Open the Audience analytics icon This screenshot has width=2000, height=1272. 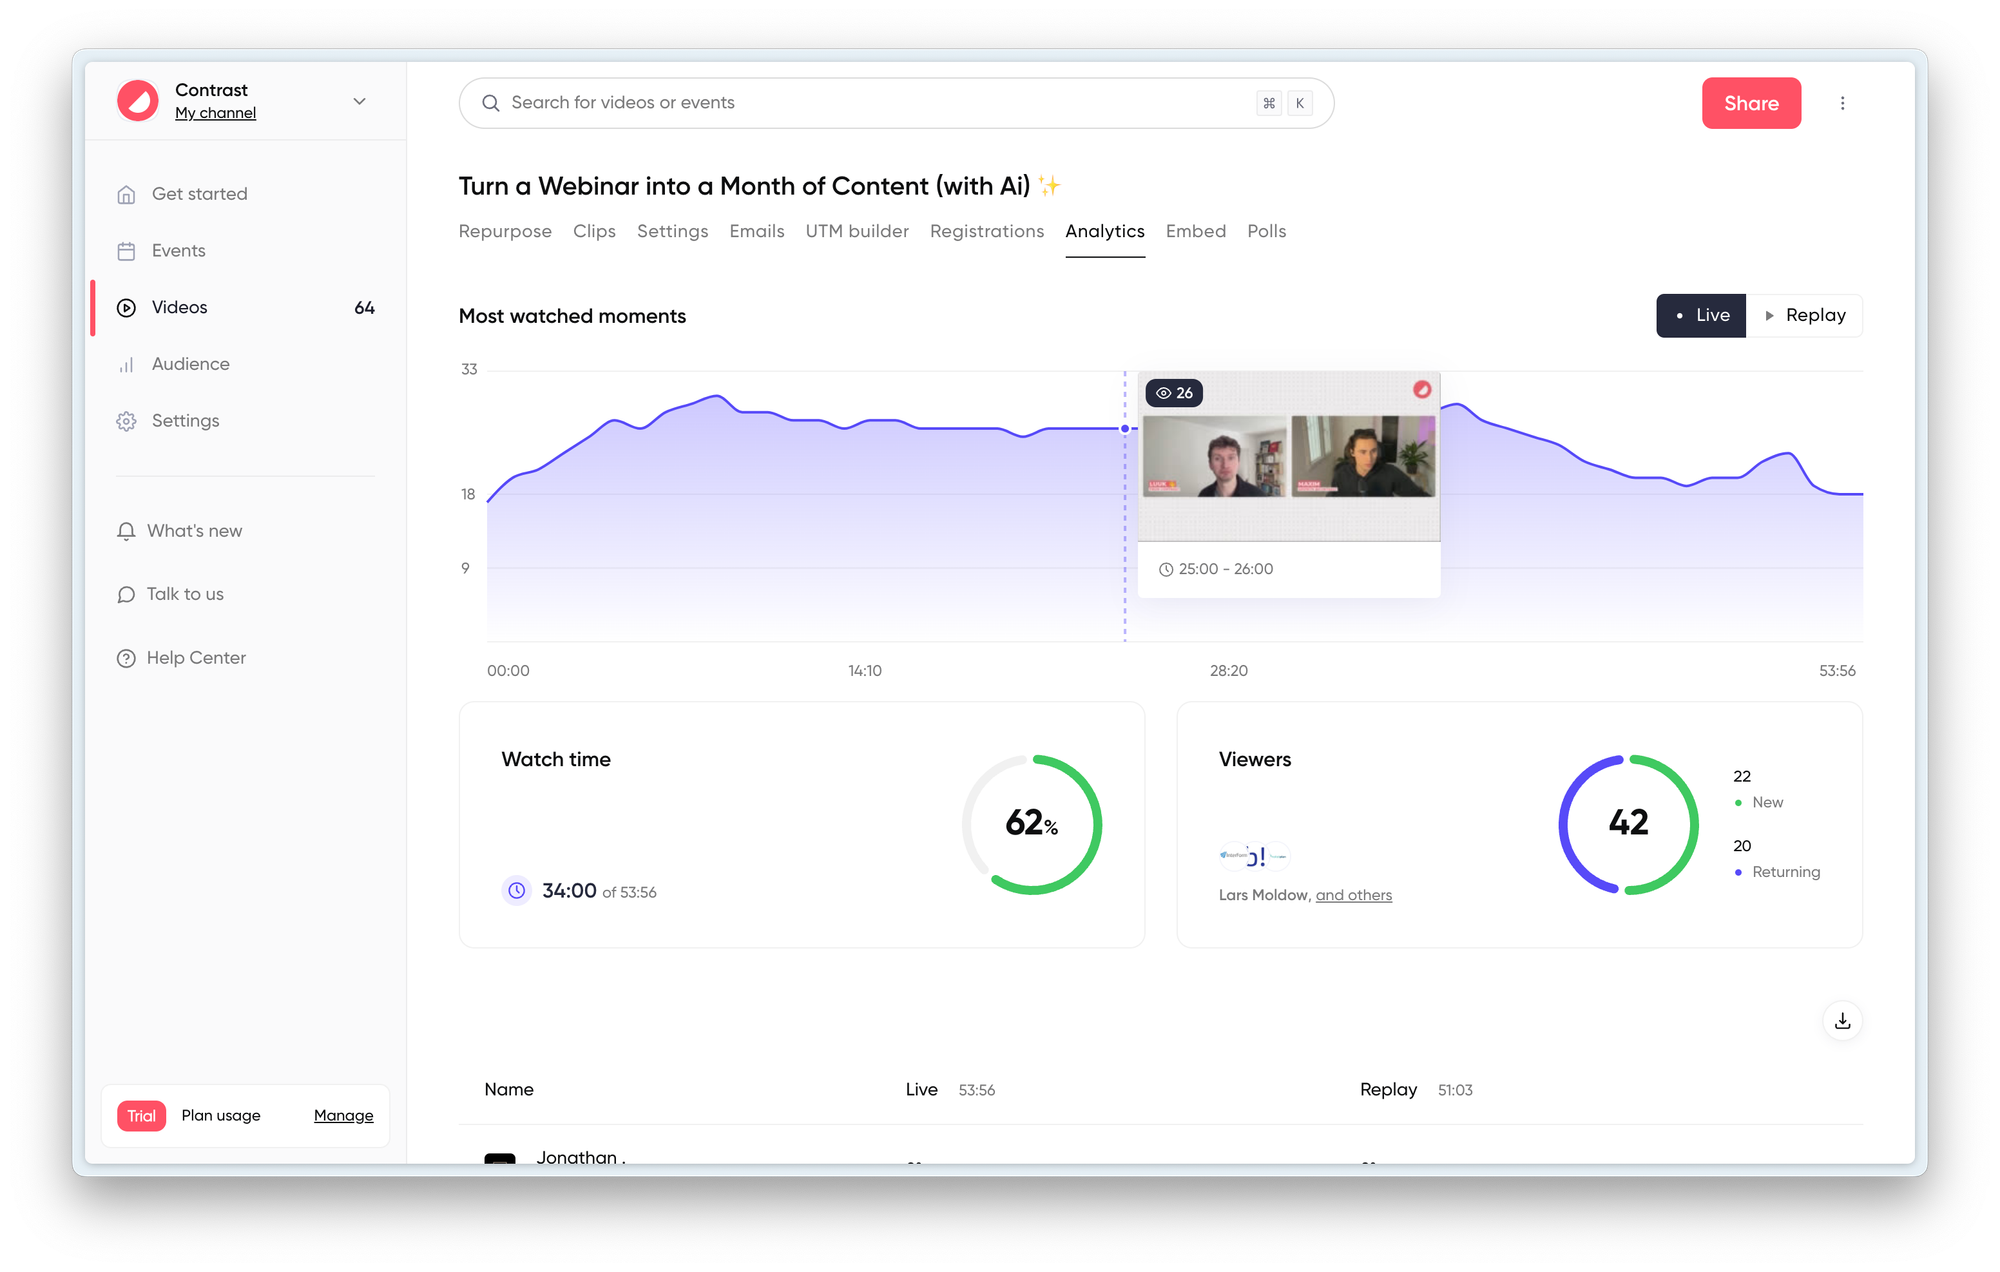[x=126, y=364]
